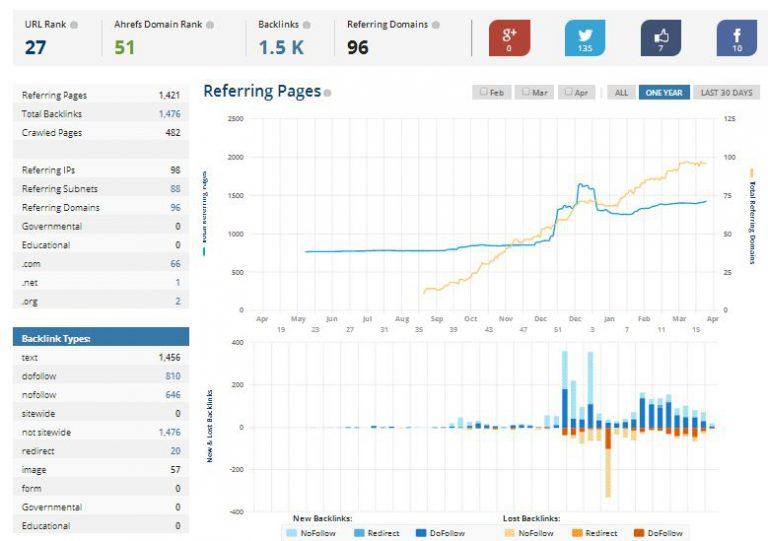Click the Total Backlinks value 1,476
This screenshot has width=768, height=541.
[x=169, y=114]
